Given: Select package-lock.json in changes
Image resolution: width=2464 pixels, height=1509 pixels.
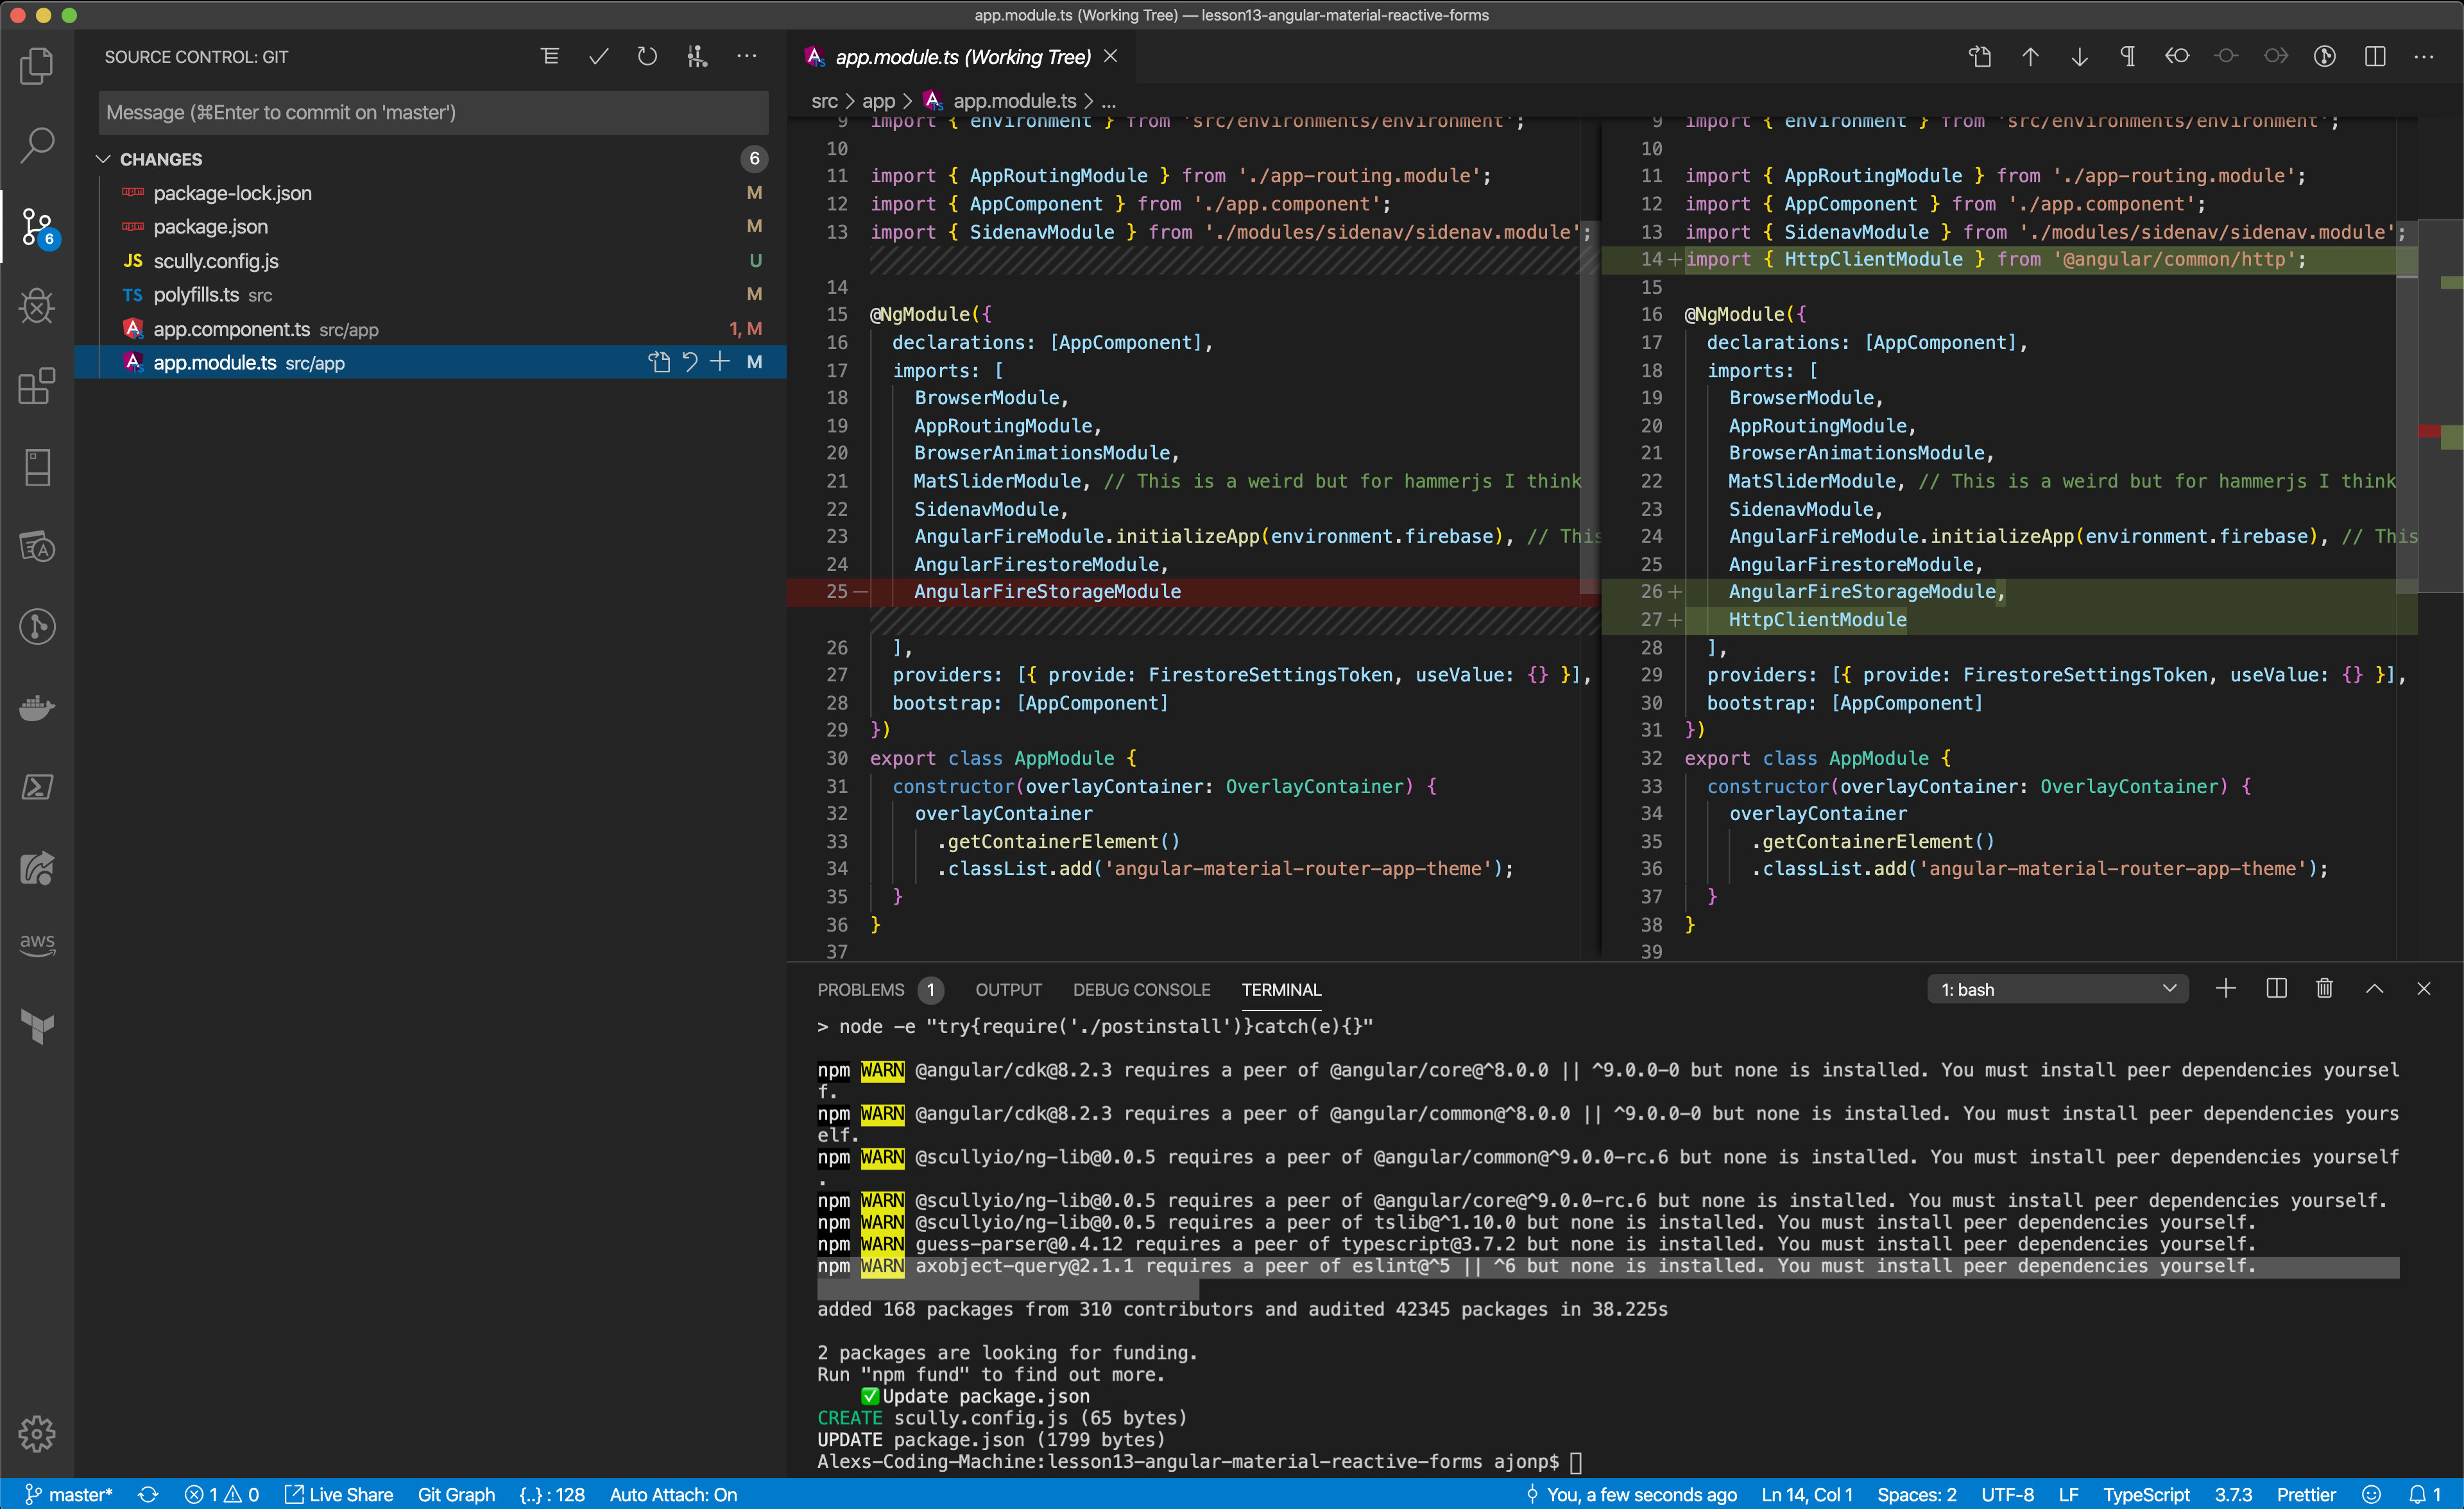Looking at the screenshot, I should (x=431, y=193).
